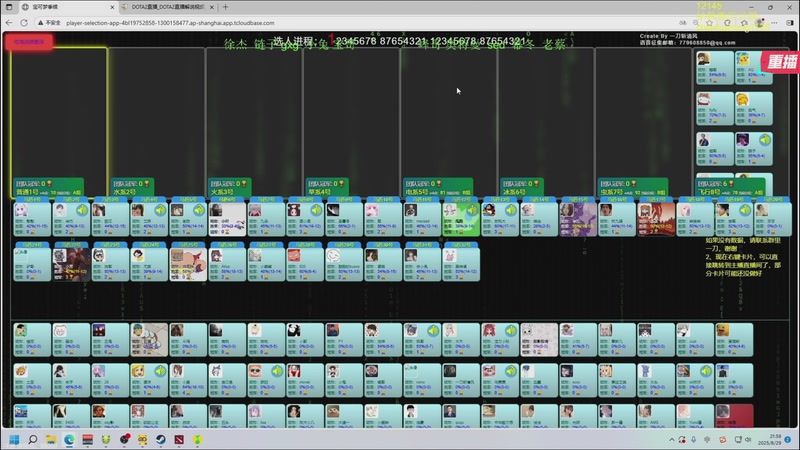Click the trophy icon in 冰系6号 label
This screenshot has height=450, width=800.
click(x=536, y=183)
